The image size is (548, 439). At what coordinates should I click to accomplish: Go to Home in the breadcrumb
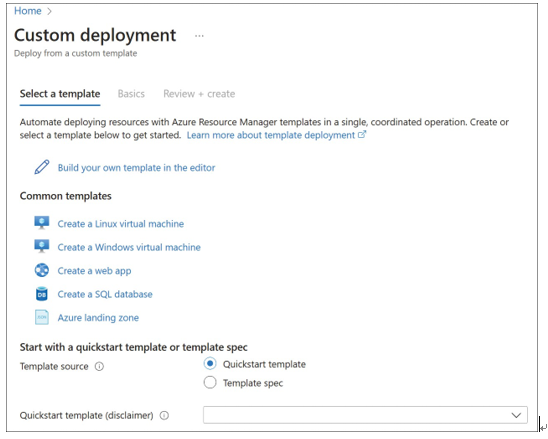click(28, 11)
